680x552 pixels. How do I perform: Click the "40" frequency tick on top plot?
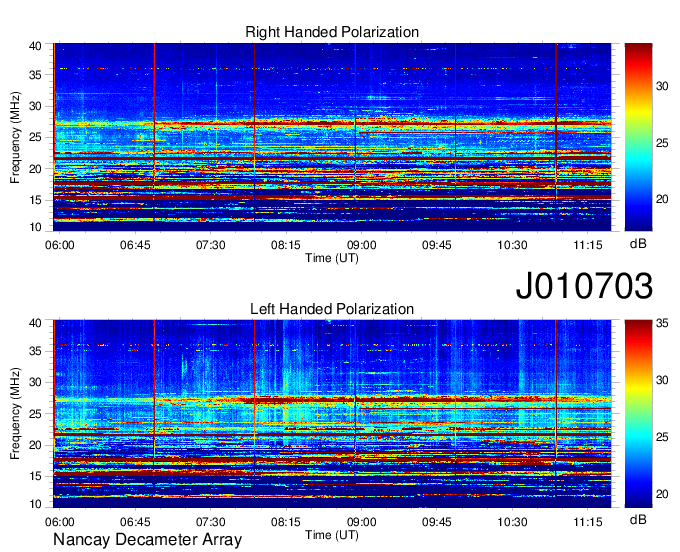(x=36, y=46)
